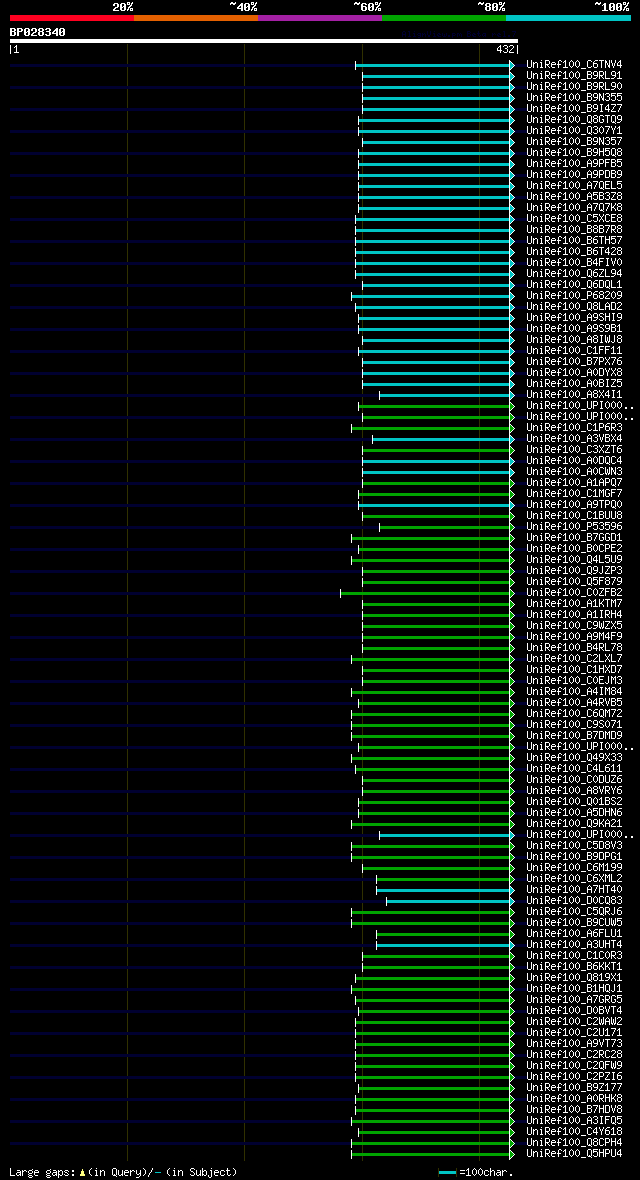640x1180 pixels.
Task: Select the white BP028340 query bar
Action: pos(264,41)
